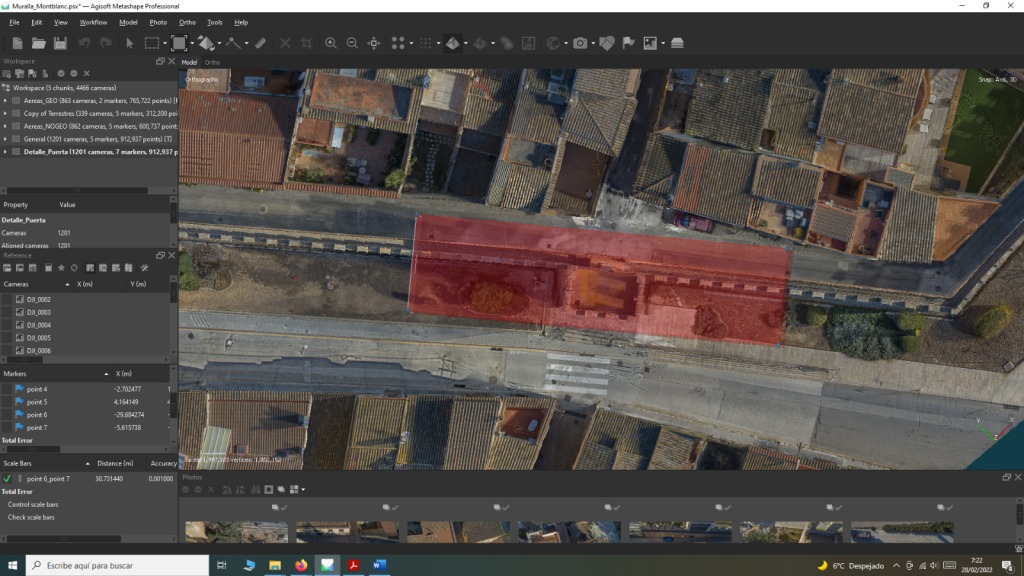Uncheck the point 6_point 7 scale bar
Screen dimensions: 1024x576
[x=8, y=479]
